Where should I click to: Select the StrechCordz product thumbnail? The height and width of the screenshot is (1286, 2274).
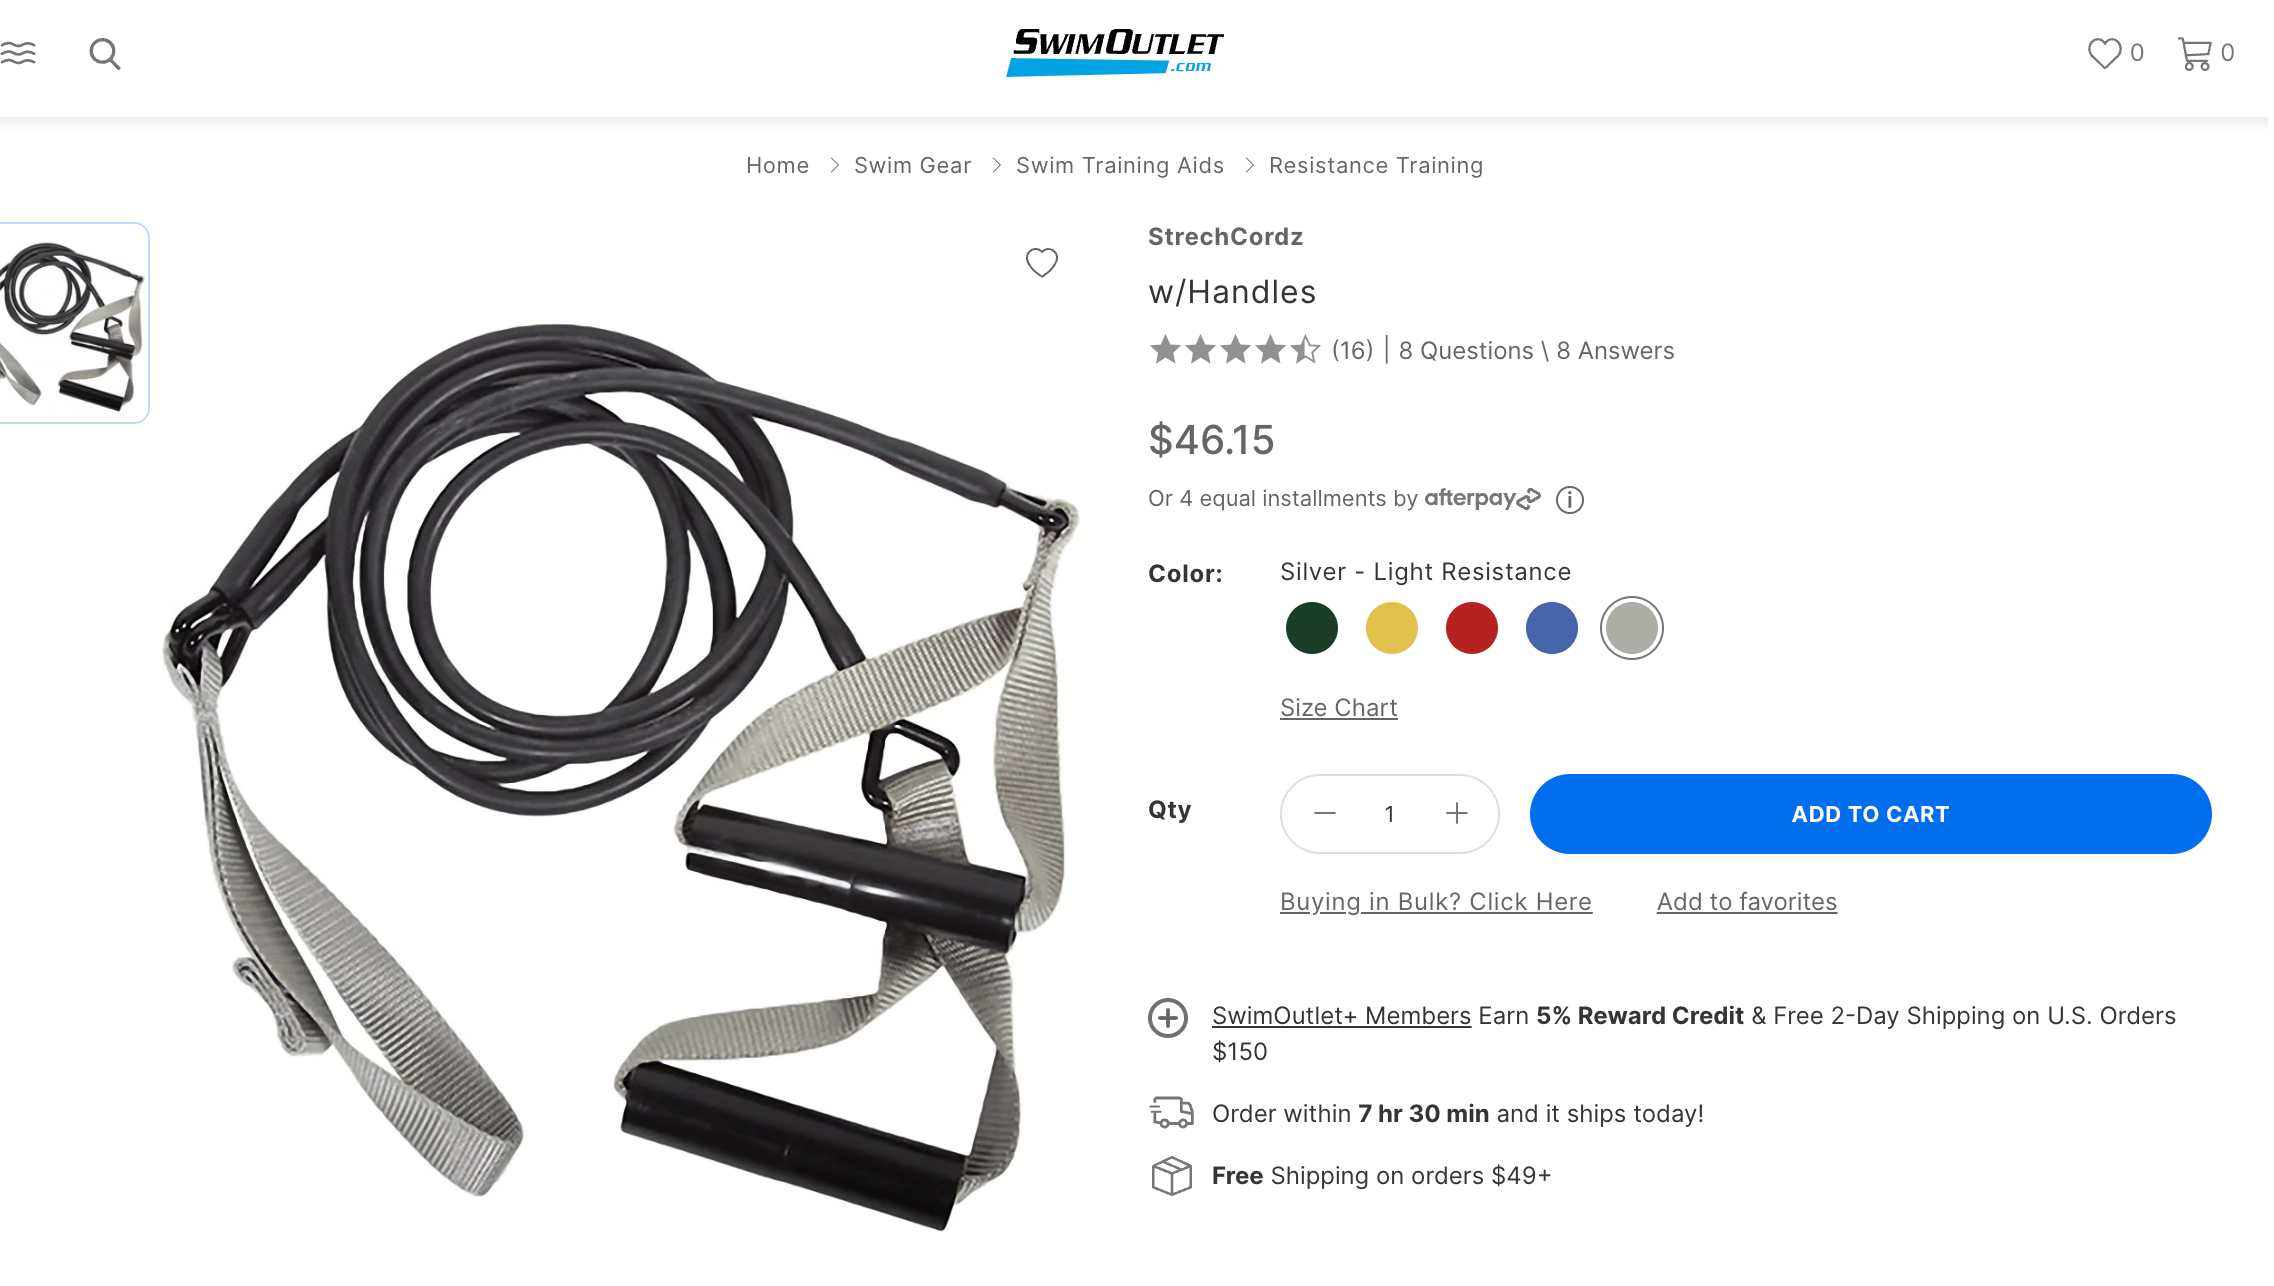[73, 323]
